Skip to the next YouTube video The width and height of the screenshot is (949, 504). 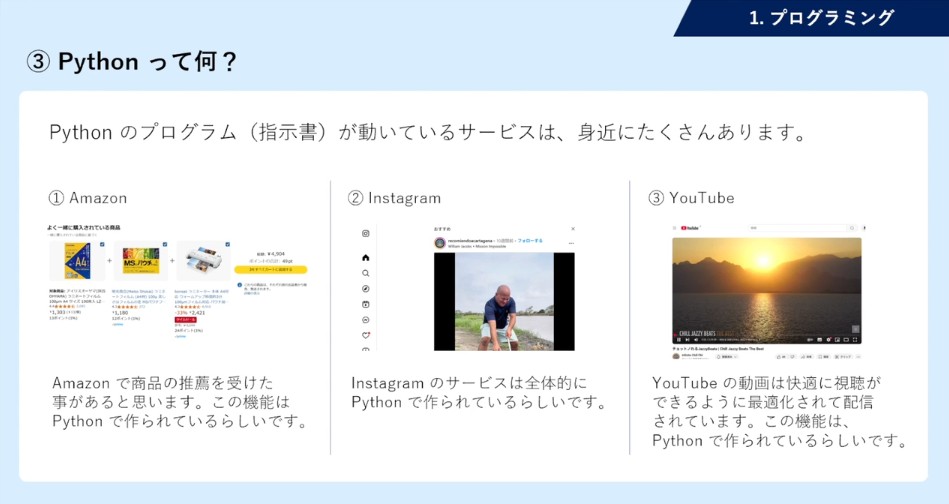(x=688, y=340)
